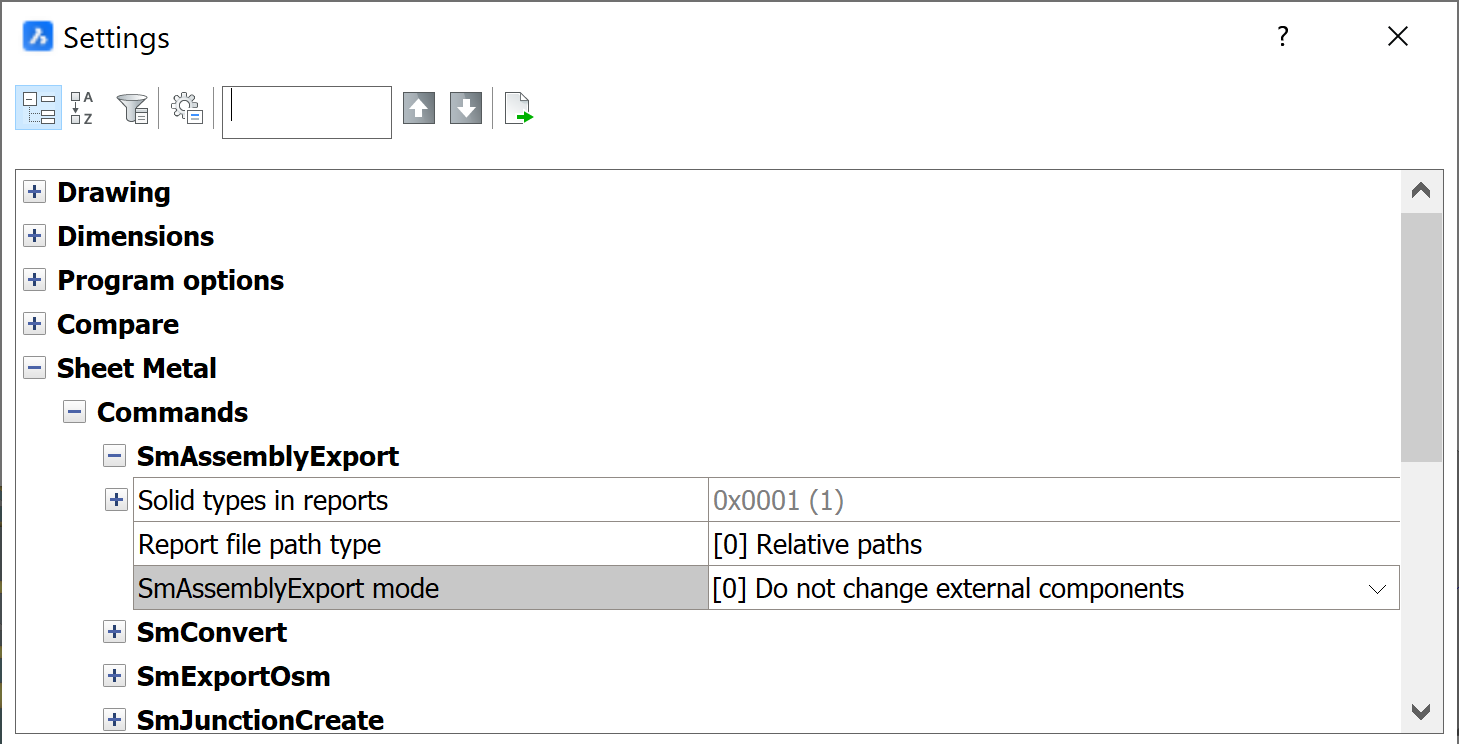Viewport: 1459px width, 744px height.
Task: Click the export settings icon
Action: coord(519,108)
